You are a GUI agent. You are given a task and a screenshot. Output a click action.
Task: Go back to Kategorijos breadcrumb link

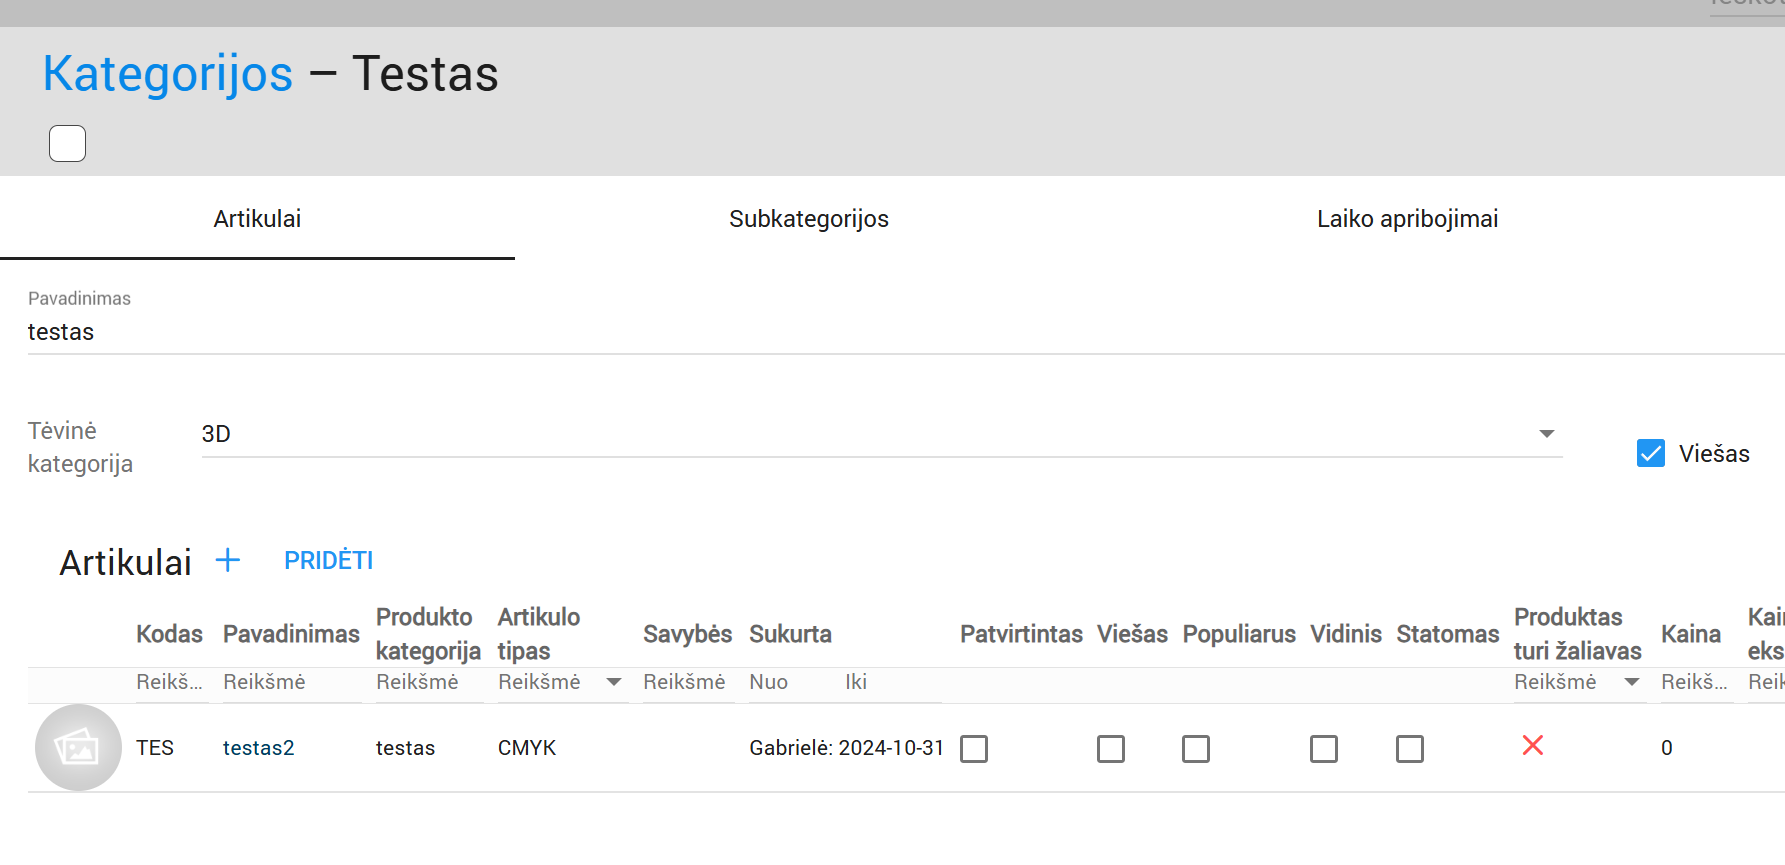168,74
